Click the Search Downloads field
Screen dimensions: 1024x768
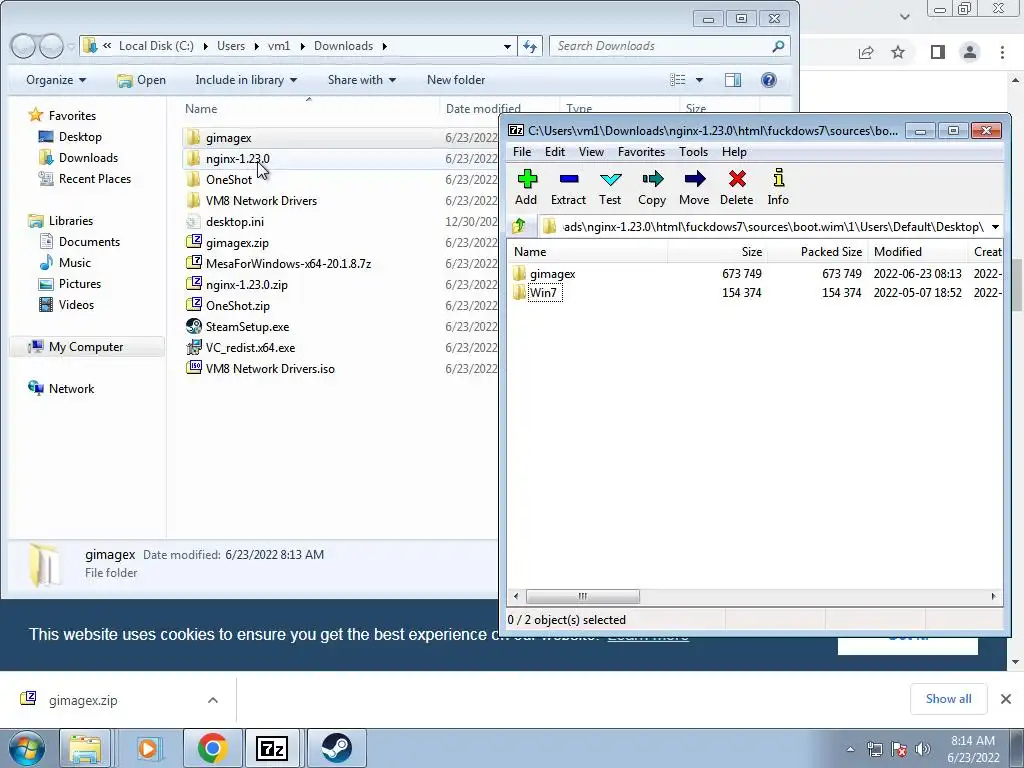669,46
